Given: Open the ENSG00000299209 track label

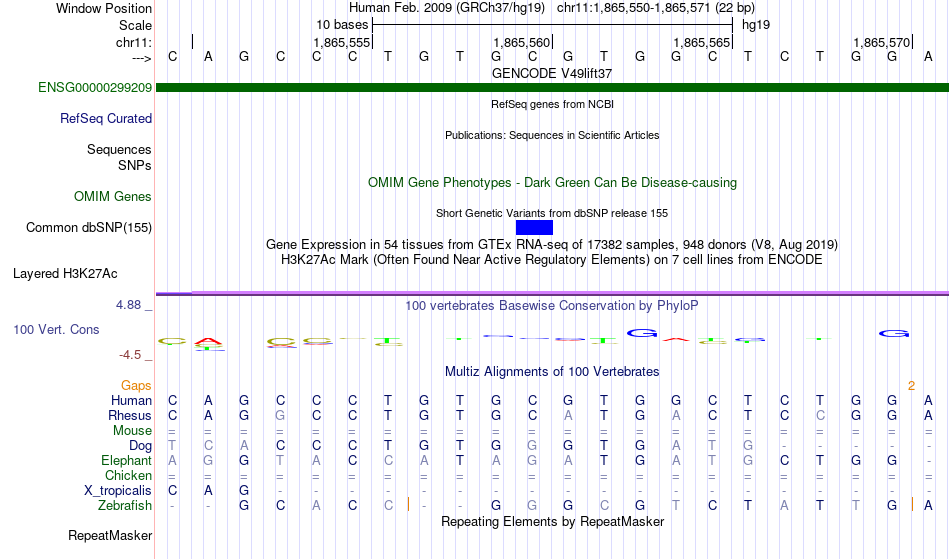Looking at the screenshot, I should coord(95,88).
